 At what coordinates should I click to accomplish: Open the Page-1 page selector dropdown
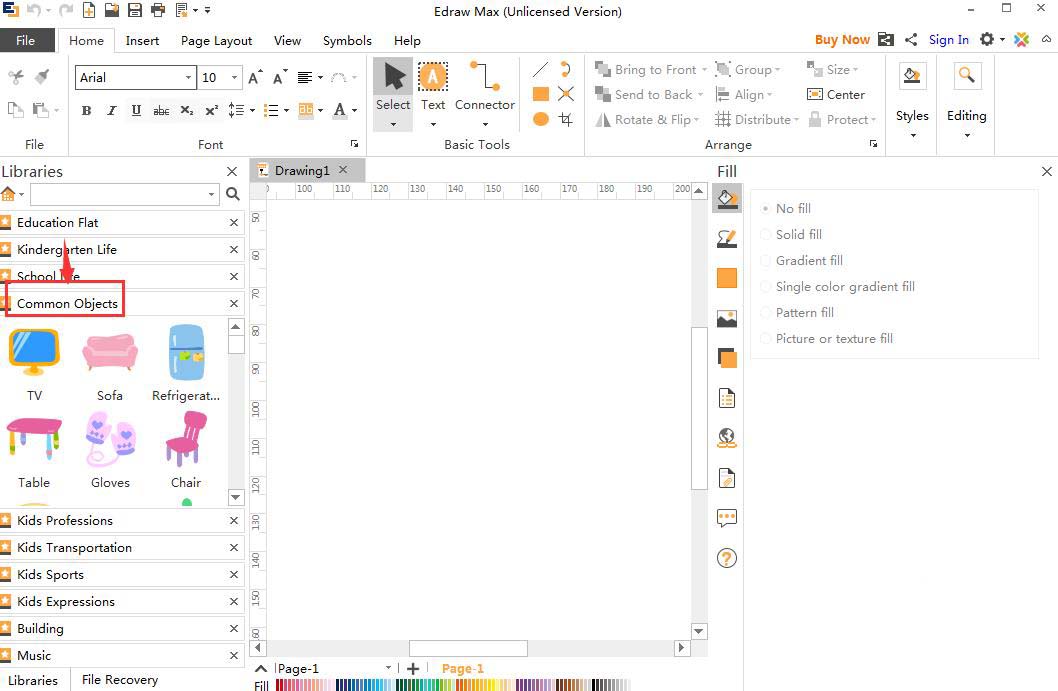coord(388,668)
